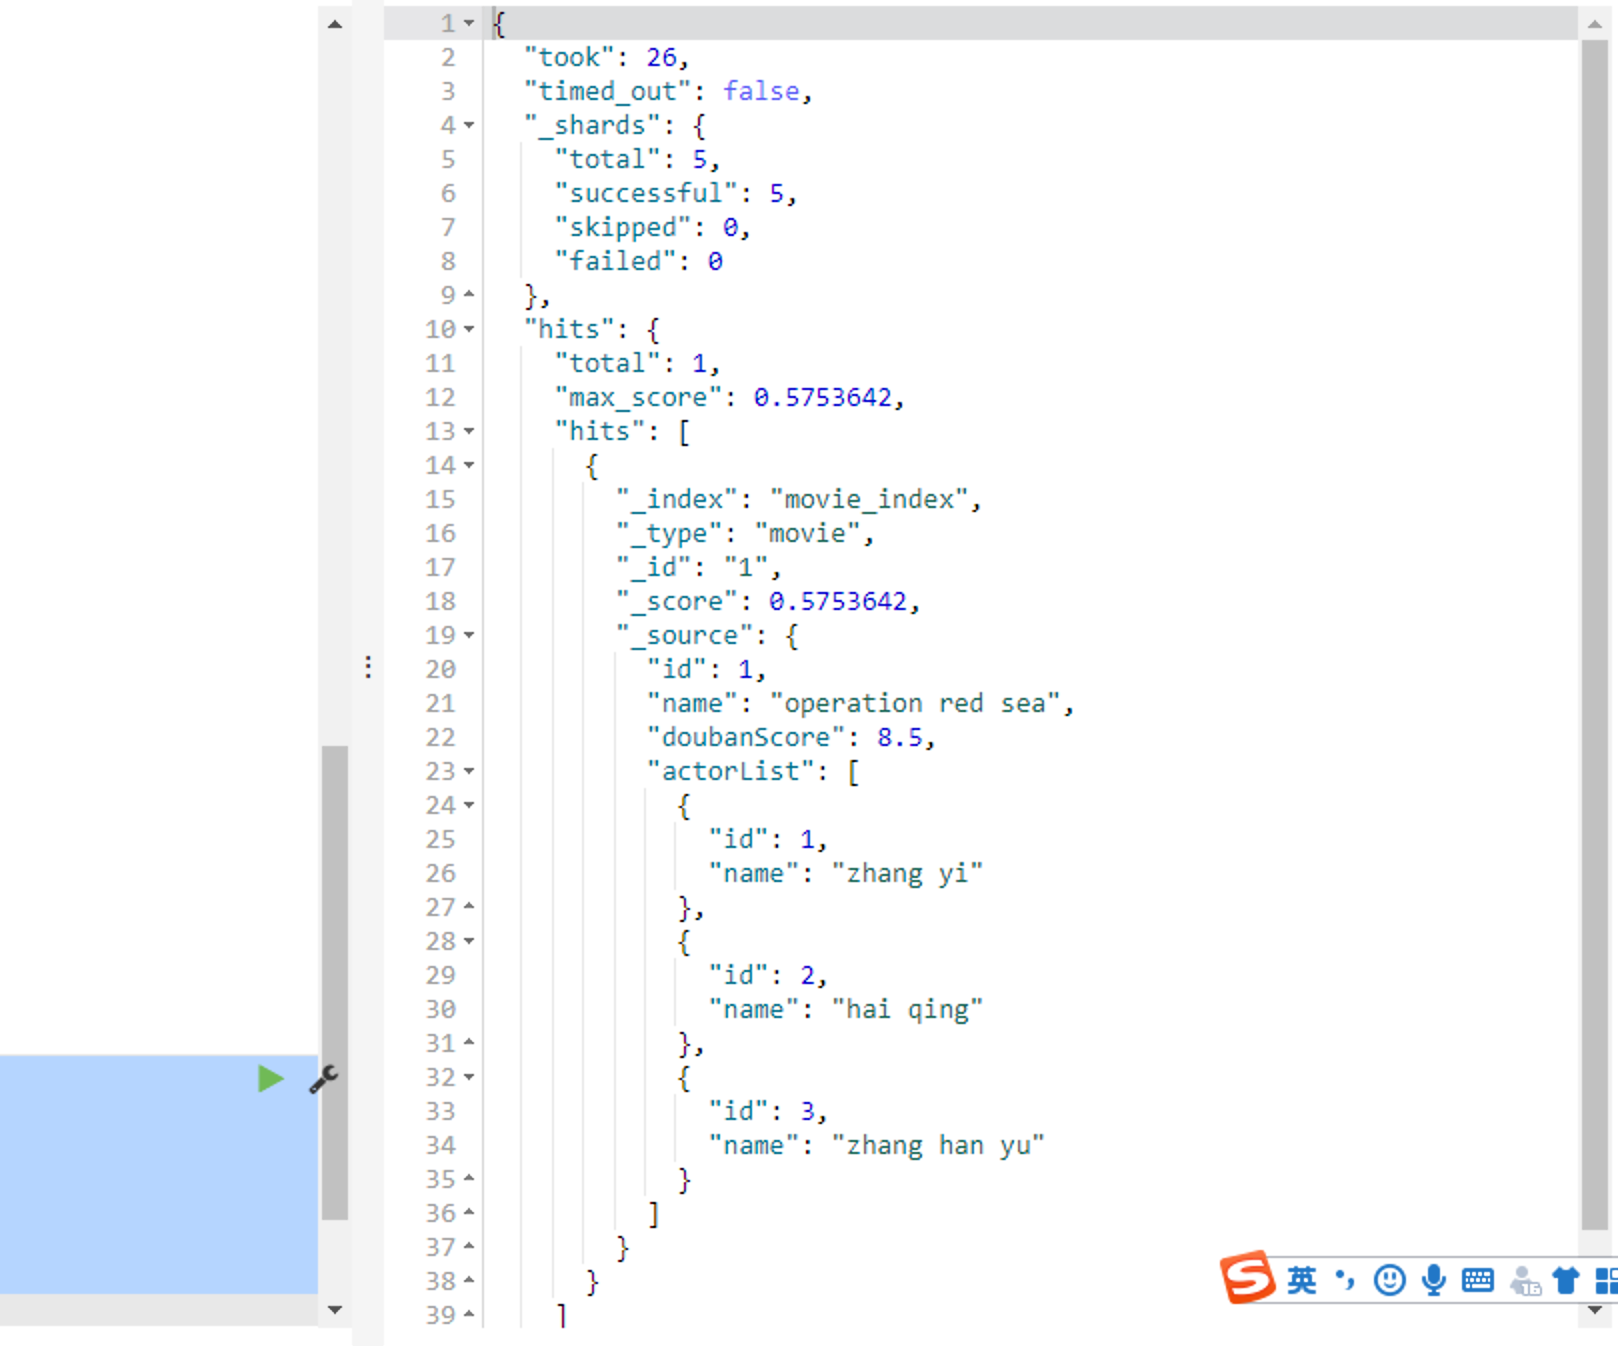Viewport: 1618px width, 1346px height.
Task: Open the Sogou soft keyboard
Action: [1477, 1280]
